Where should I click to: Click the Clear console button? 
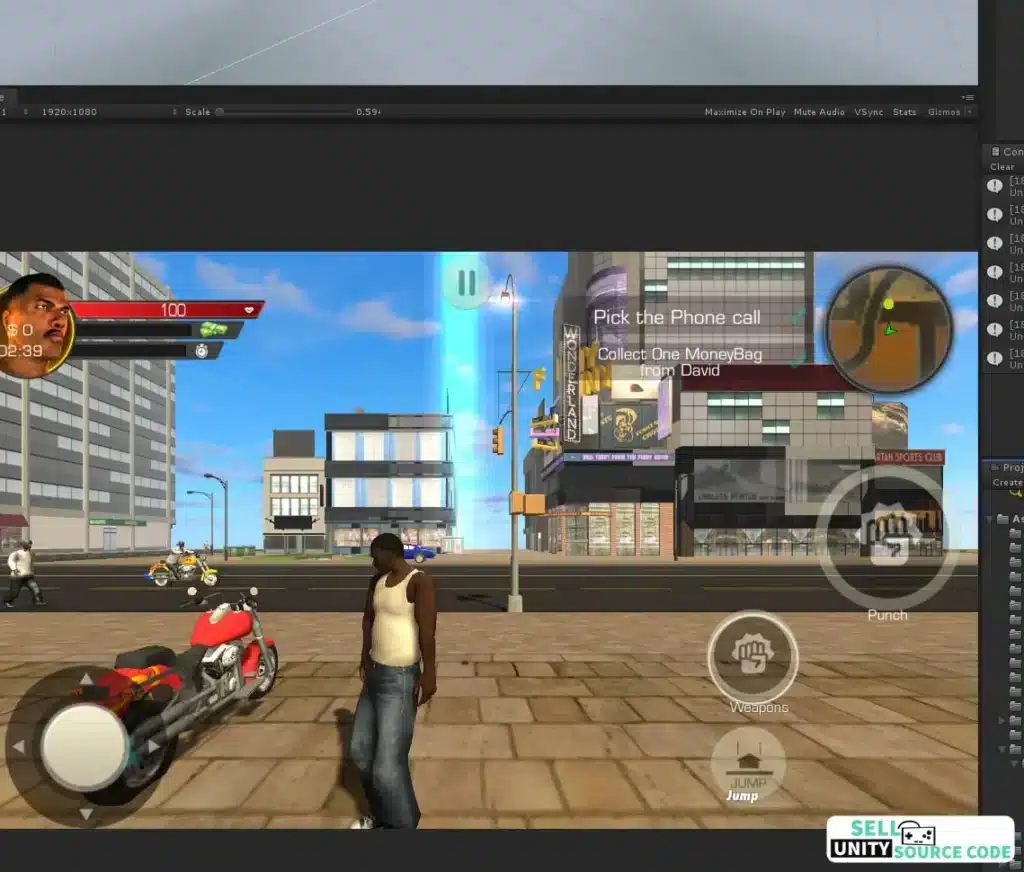1002,167
